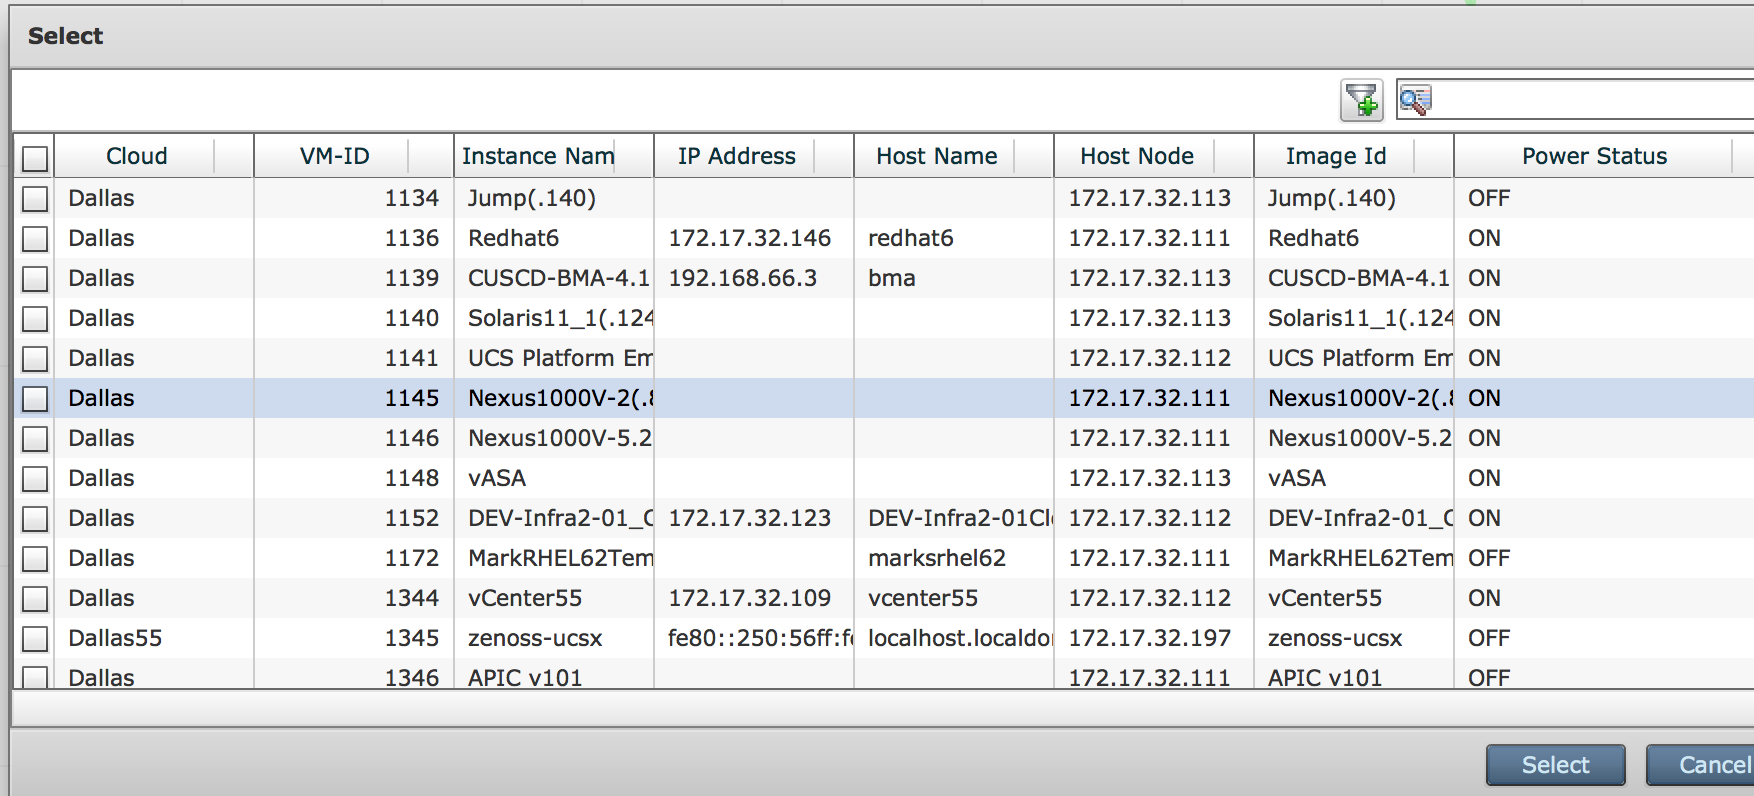This screenshot has height=796, width=1754.
Task: Check the box for VM-ID 1140 row
Action: [35, 319]
